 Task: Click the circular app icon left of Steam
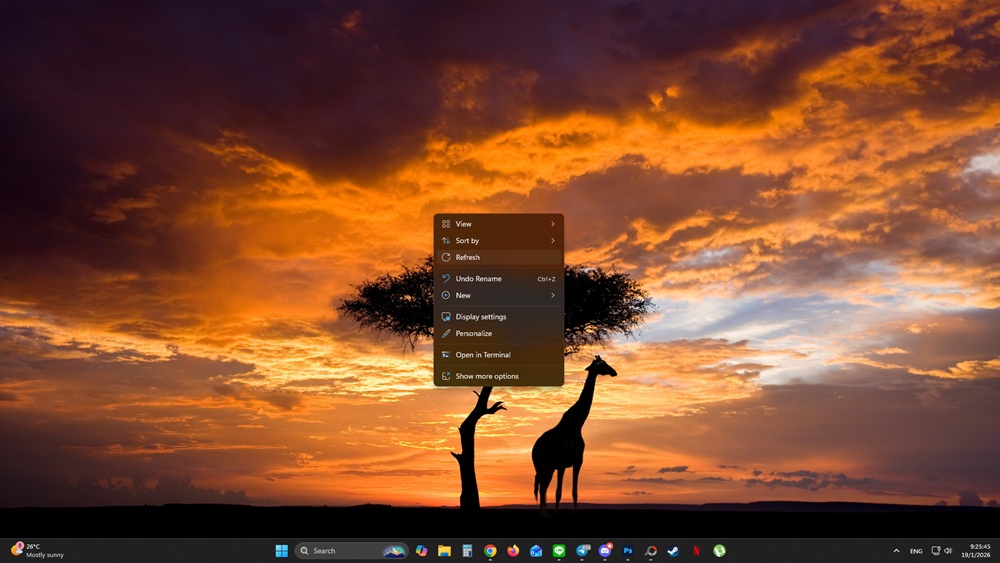coord(651,551)
